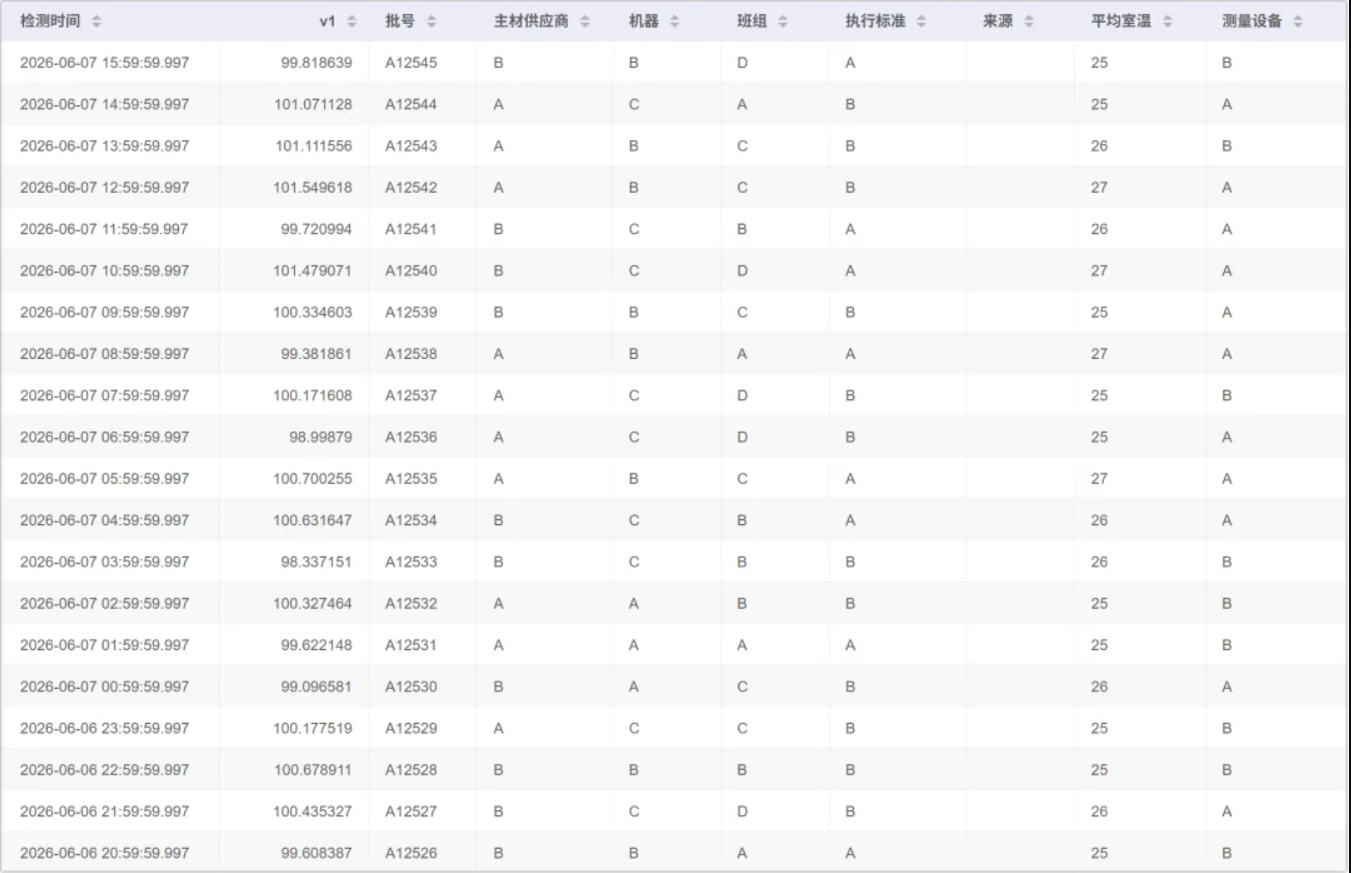The width and height of the screenshot is (1351, 873).
Task: Click v1 cell showing 99.096581
Action: point(316,687)
